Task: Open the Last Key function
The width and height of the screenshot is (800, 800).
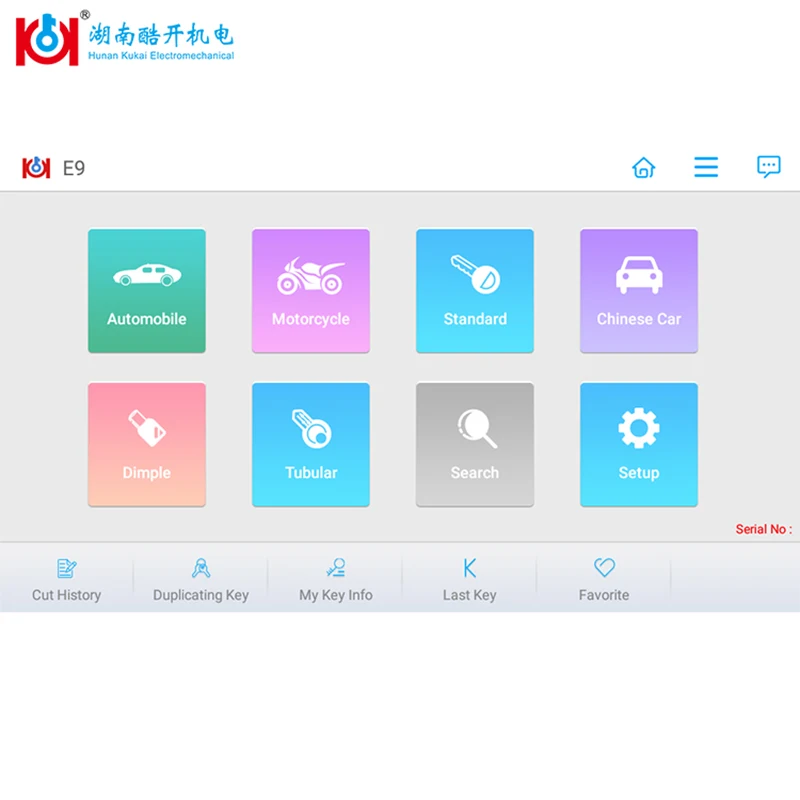Action: 470,580
